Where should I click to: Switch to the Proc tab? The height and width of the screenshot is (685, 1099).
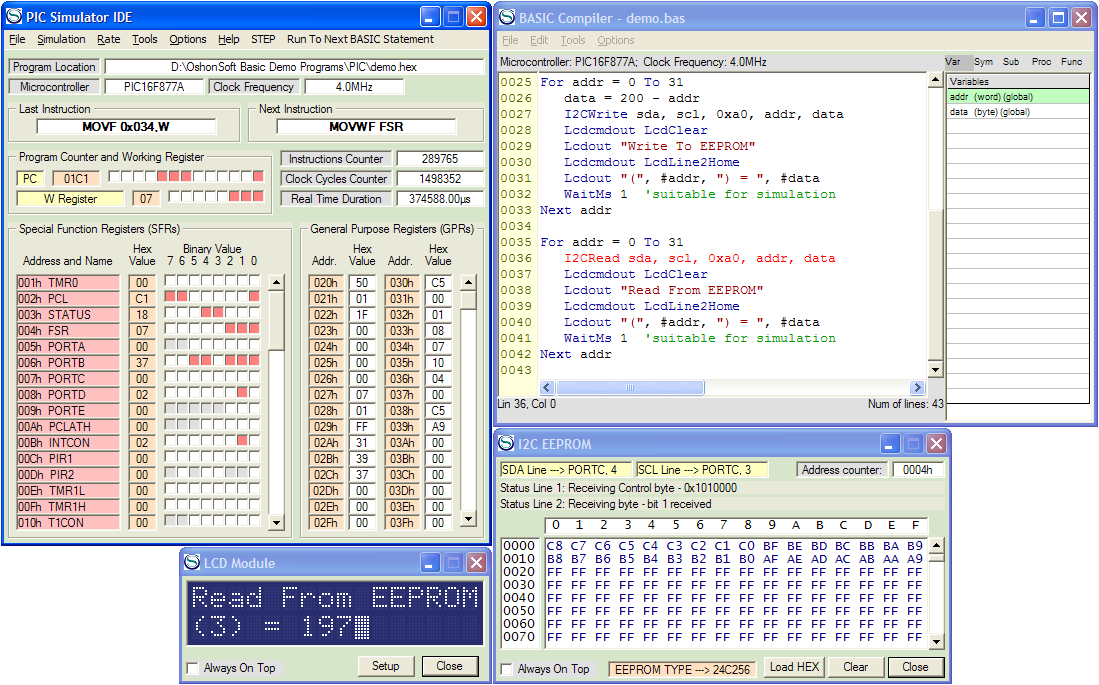1041,62
